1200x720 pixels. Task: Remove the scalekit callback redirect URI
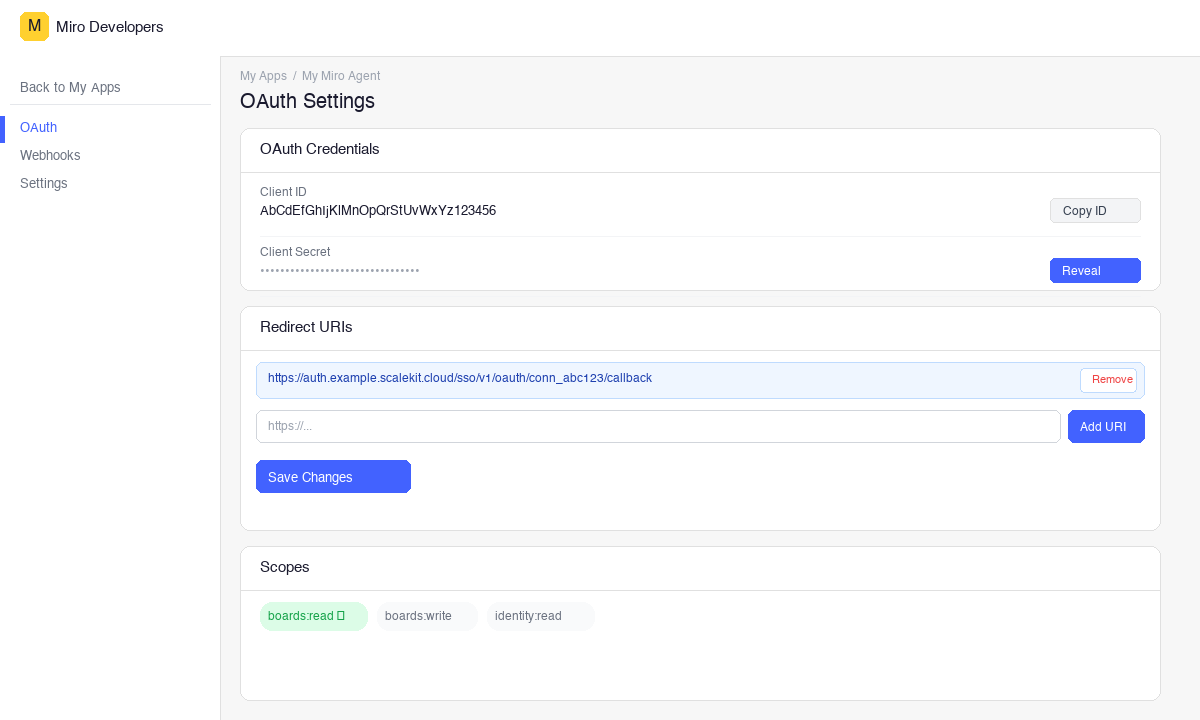(x=1109, y=380)
